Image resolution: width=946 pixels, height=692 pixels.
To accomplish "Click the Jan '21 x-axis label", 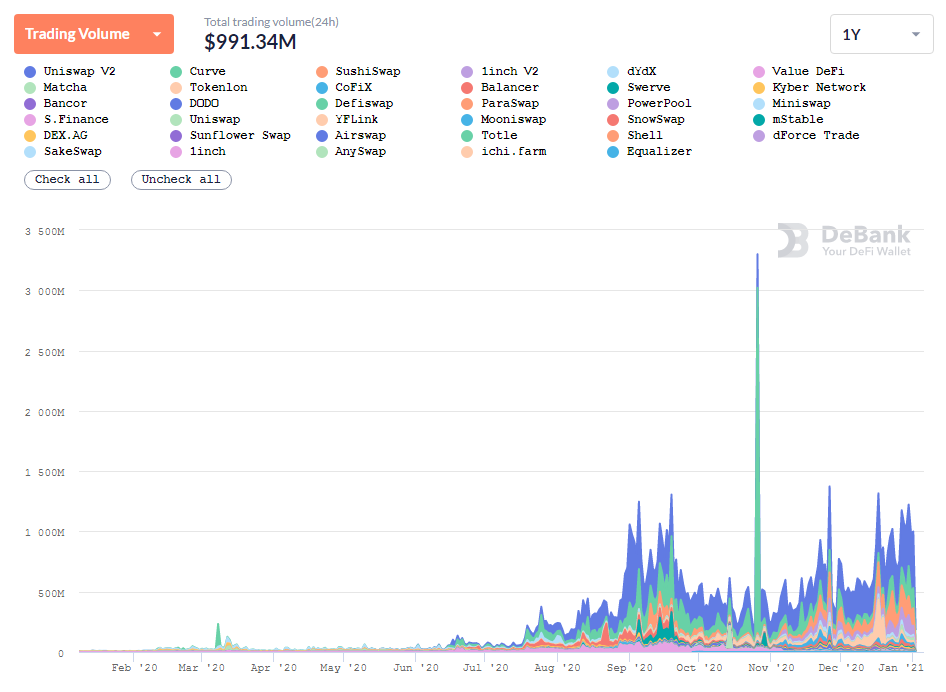I will click(901, 667).
